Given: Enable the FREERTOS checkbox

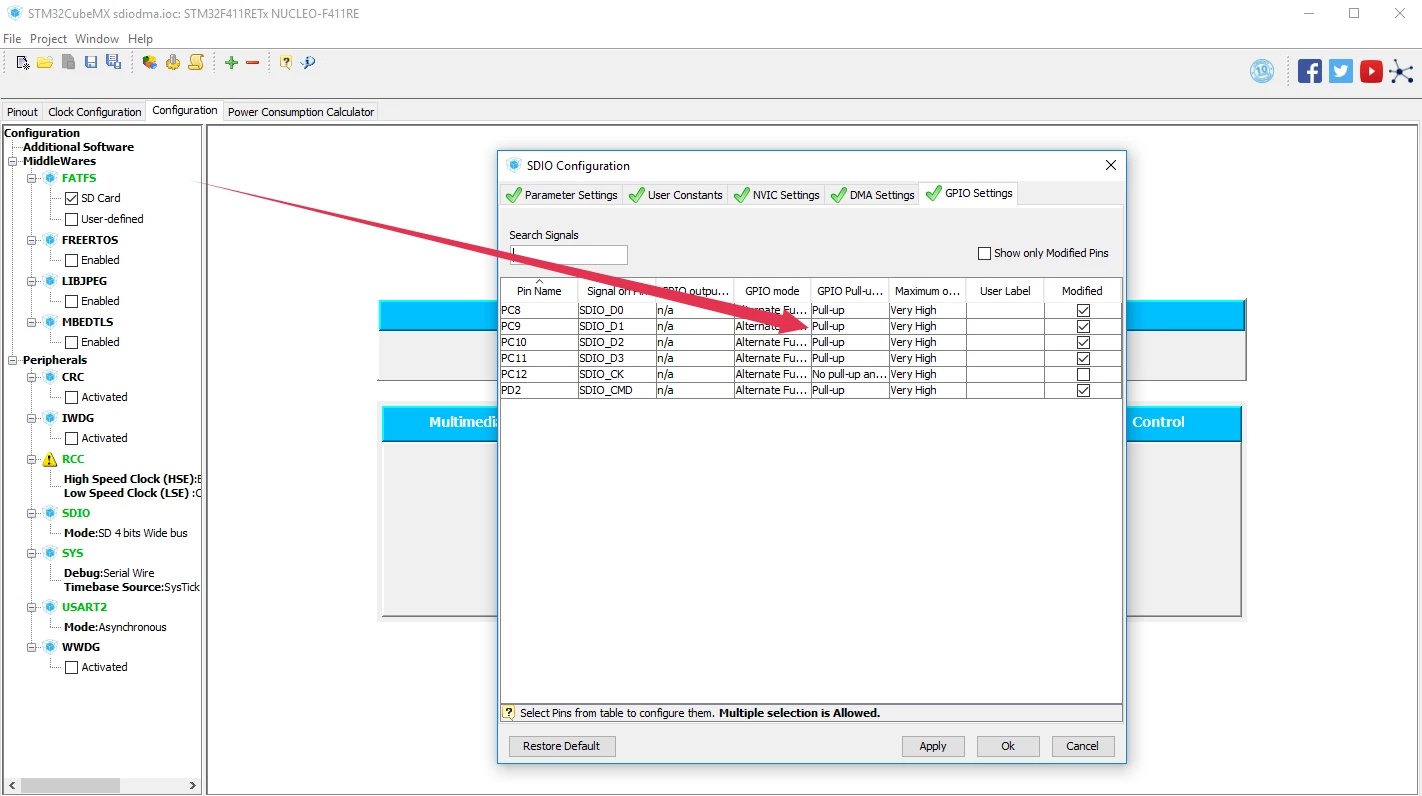Looking at the screenshot, I should click(71, 260).
